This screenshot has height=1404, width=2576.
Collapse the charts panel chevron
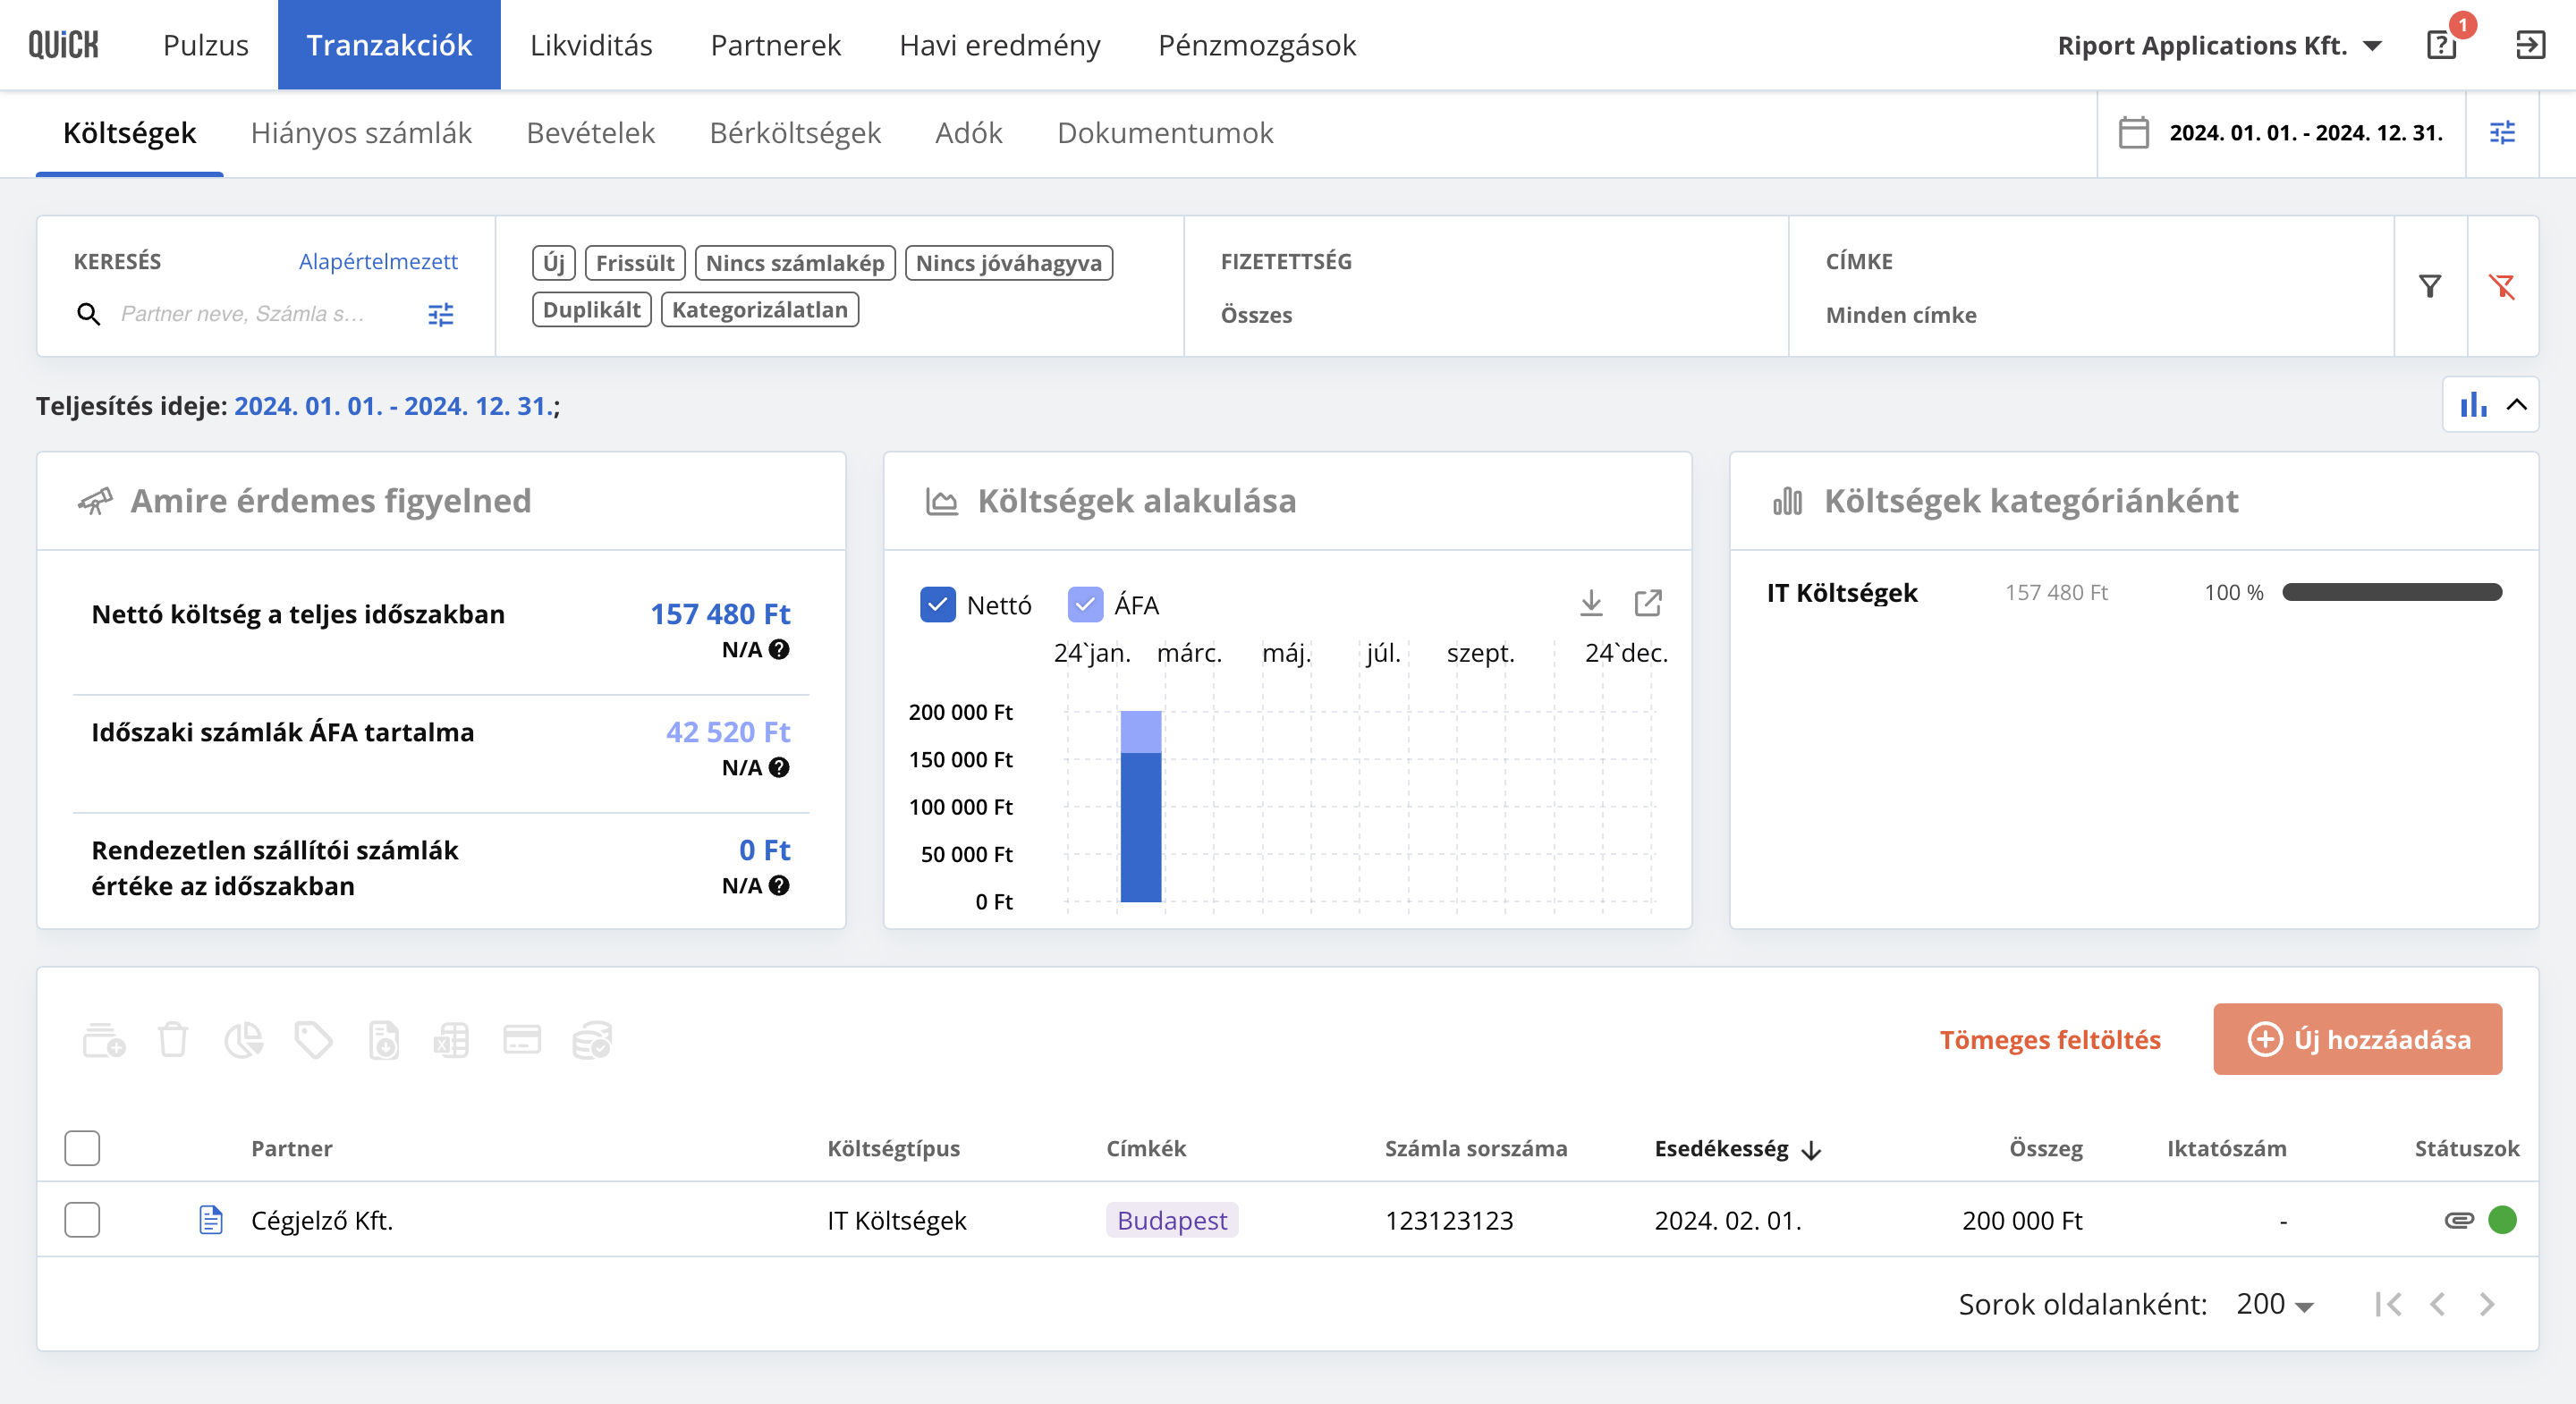(x=2517, y=405)
